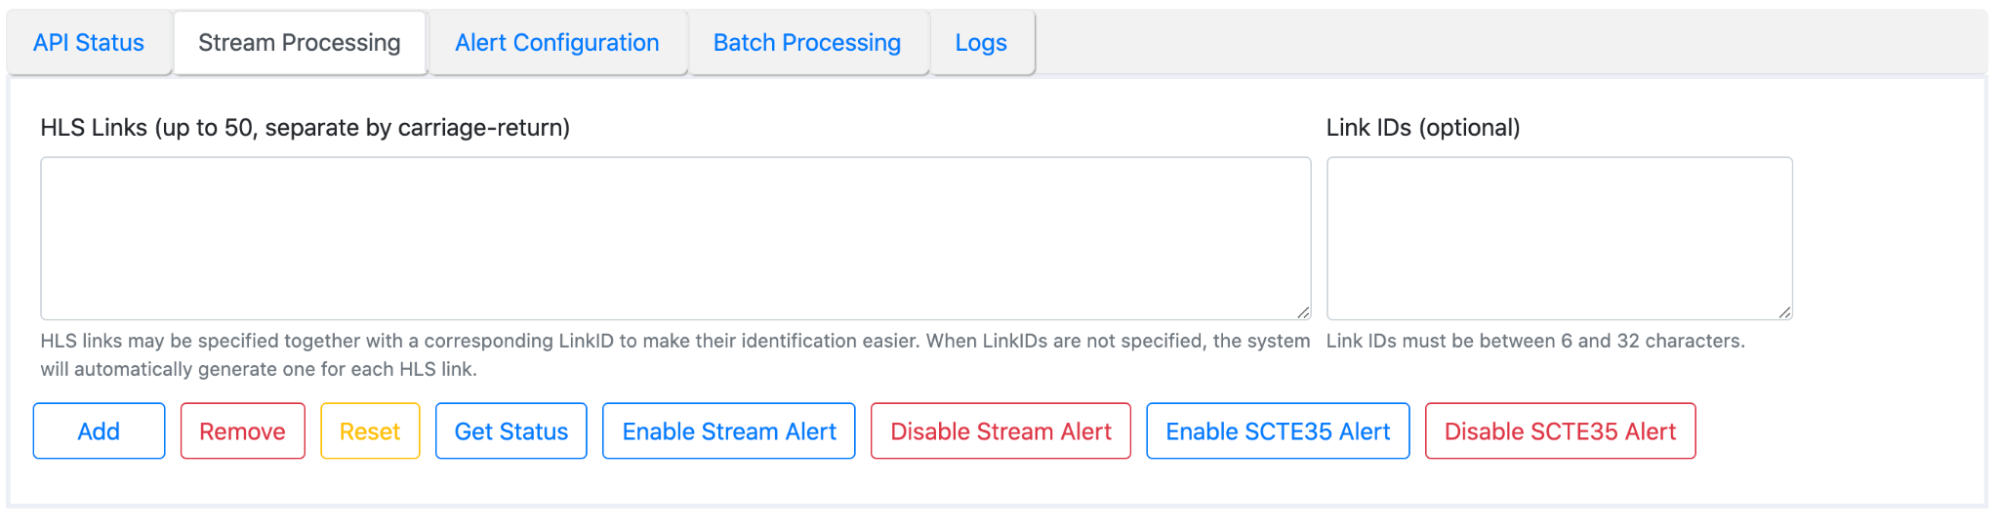
Task: Click inside the HLS Links text area
Action: tap(675, 238)
